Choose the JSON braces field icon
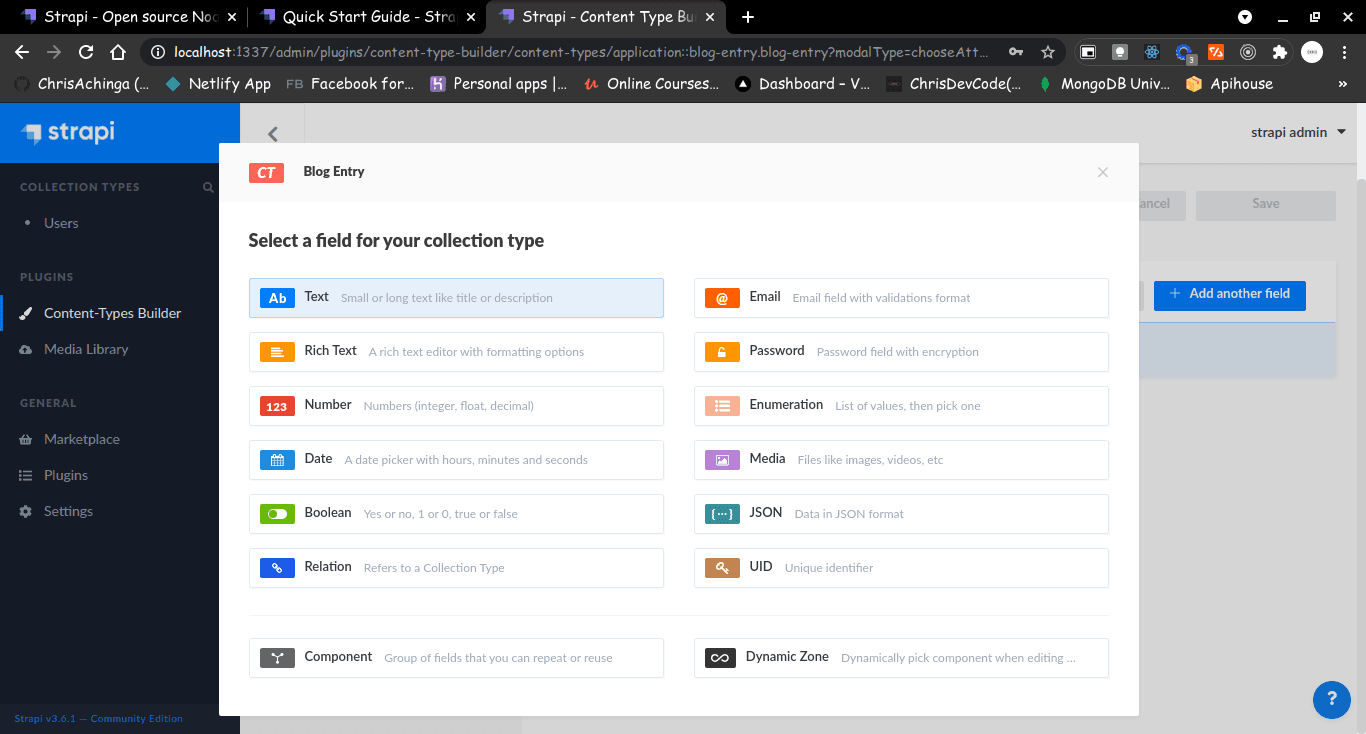Screen dimensions: 1366x734 click(x=722, y=514)
